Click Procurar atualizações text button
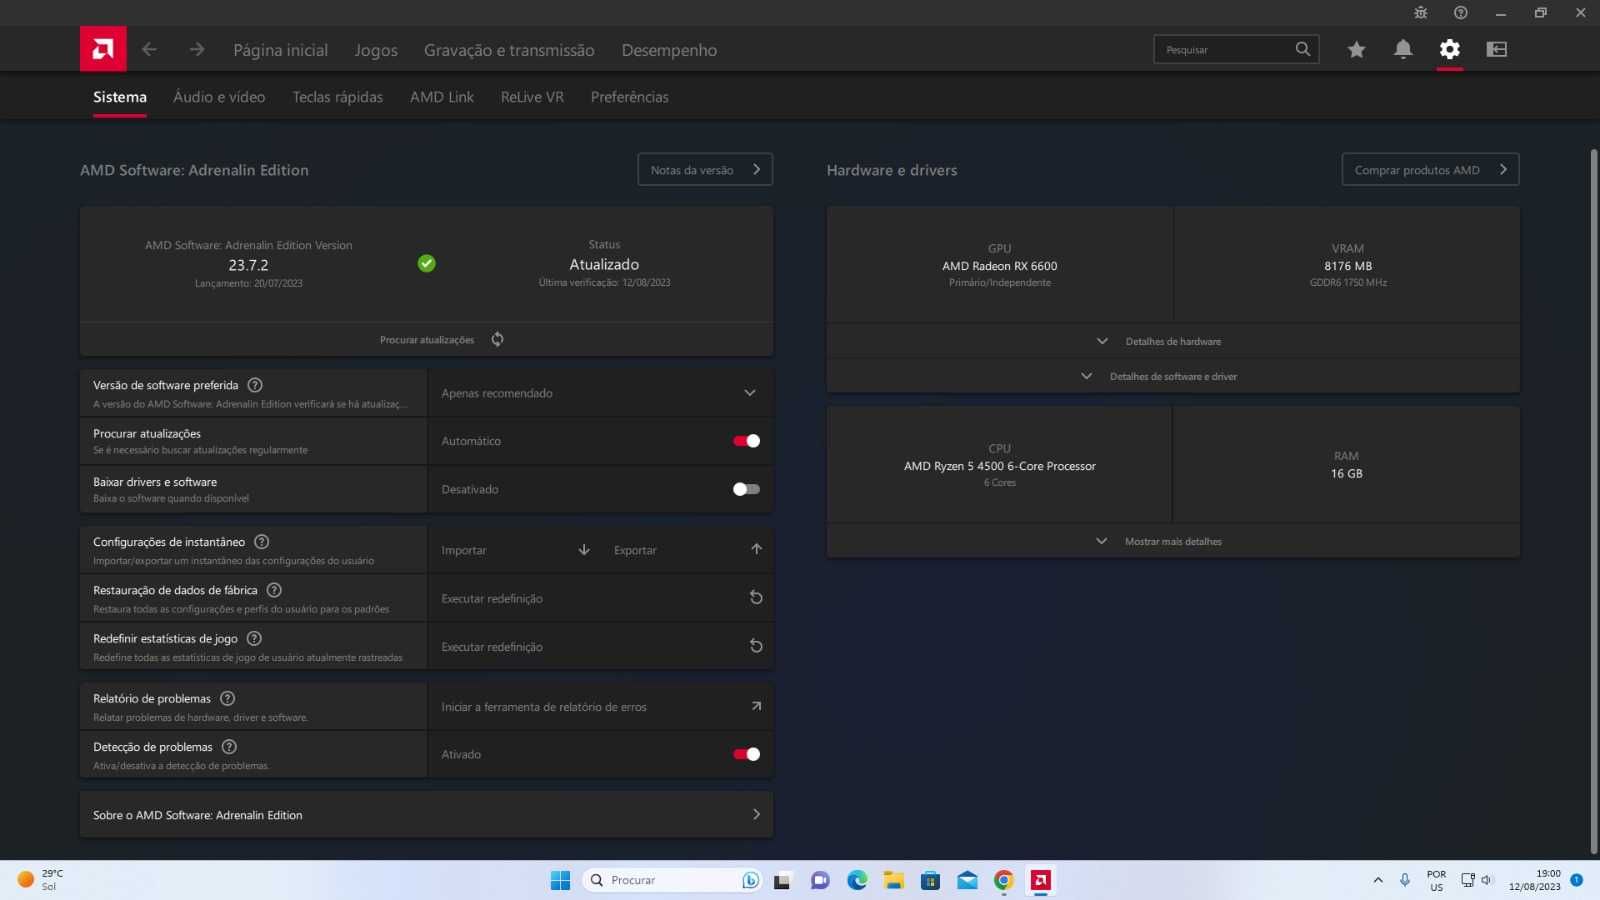The height and width of the screenshot is (900, 1600). [427, 340]
